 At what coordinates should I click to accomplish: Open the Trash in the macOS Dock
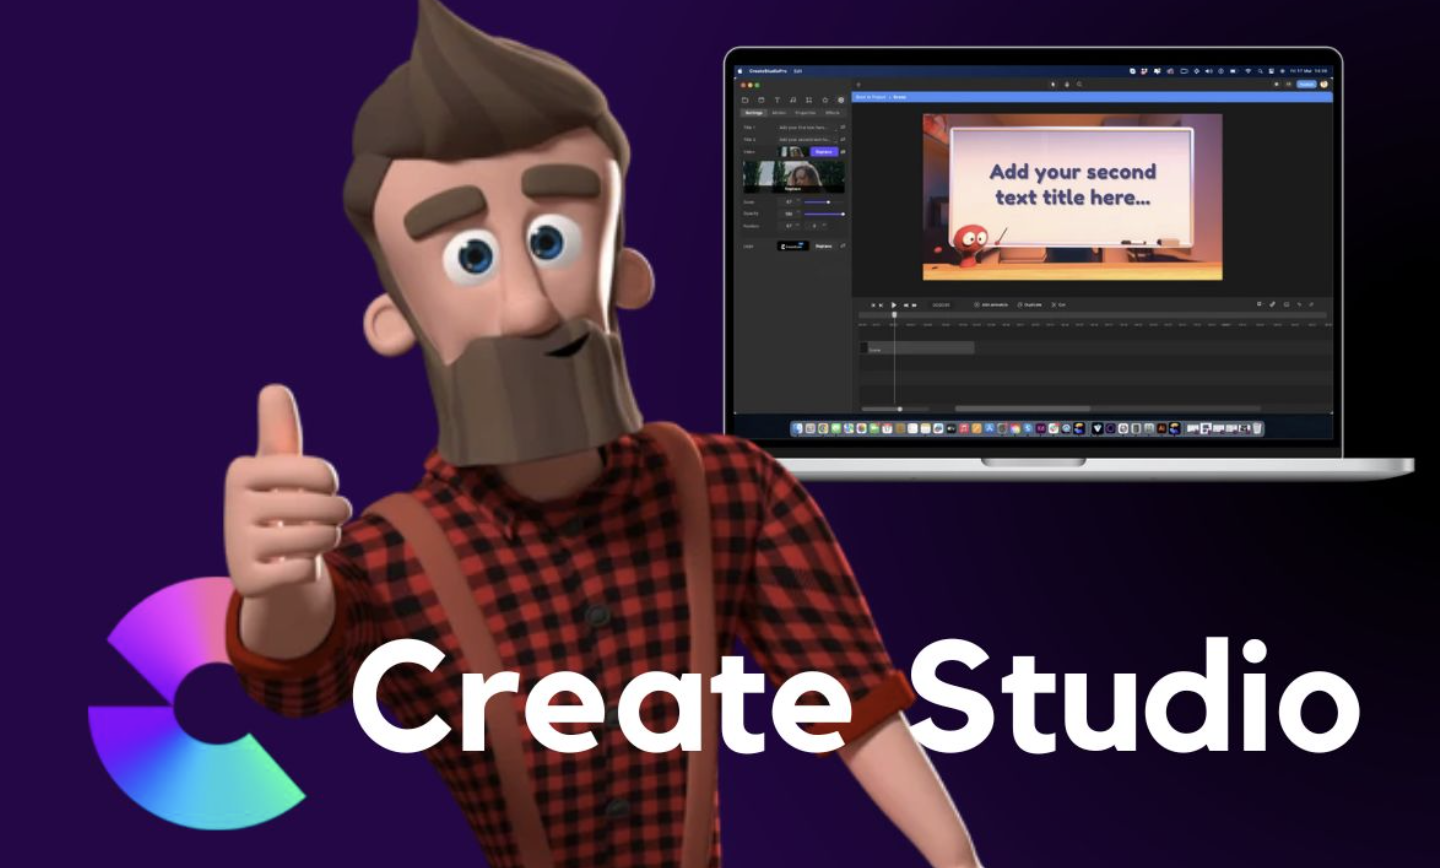click(1257, 428)
